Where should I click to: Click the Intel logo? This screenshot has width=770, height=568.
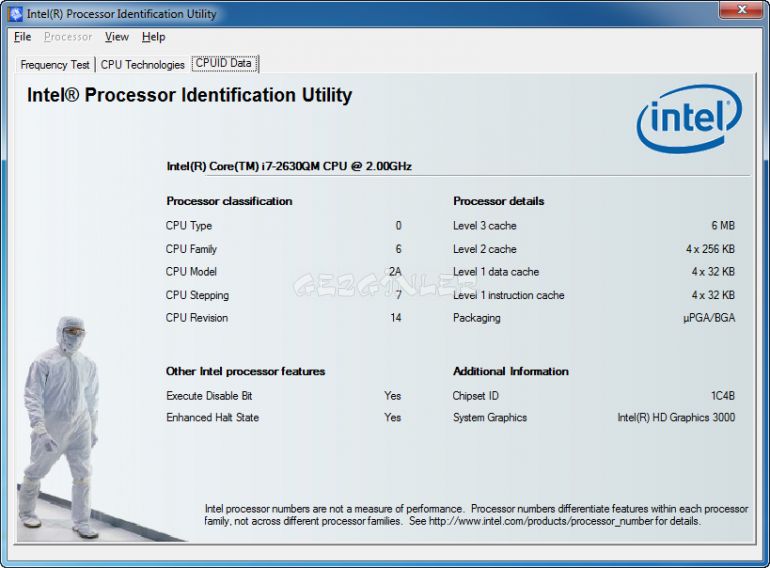pyautogui.click(x=689, y=118)
